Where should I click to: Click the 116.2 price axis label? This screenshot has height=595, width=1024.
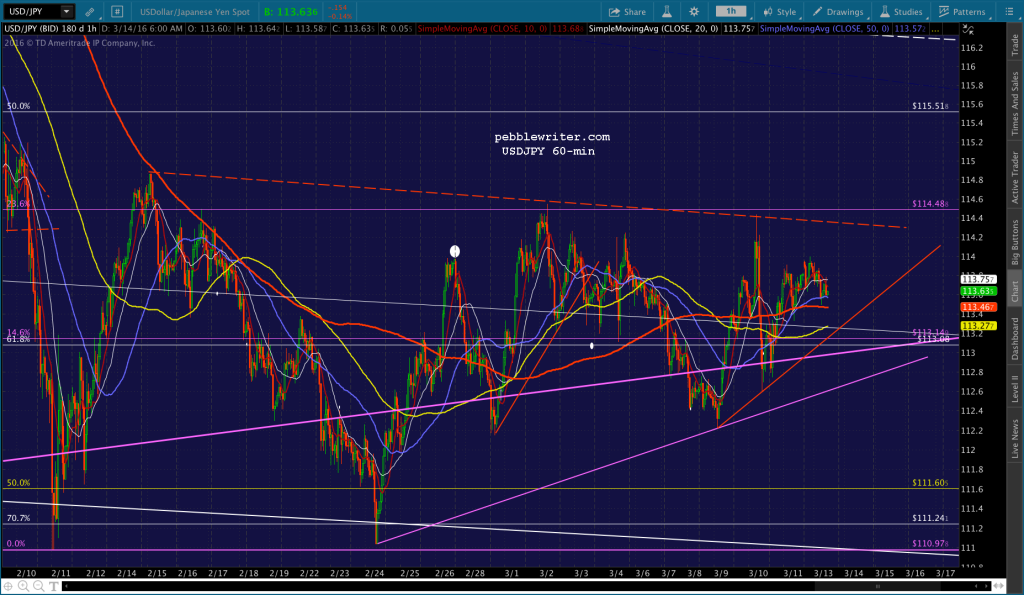pos(972,48)
